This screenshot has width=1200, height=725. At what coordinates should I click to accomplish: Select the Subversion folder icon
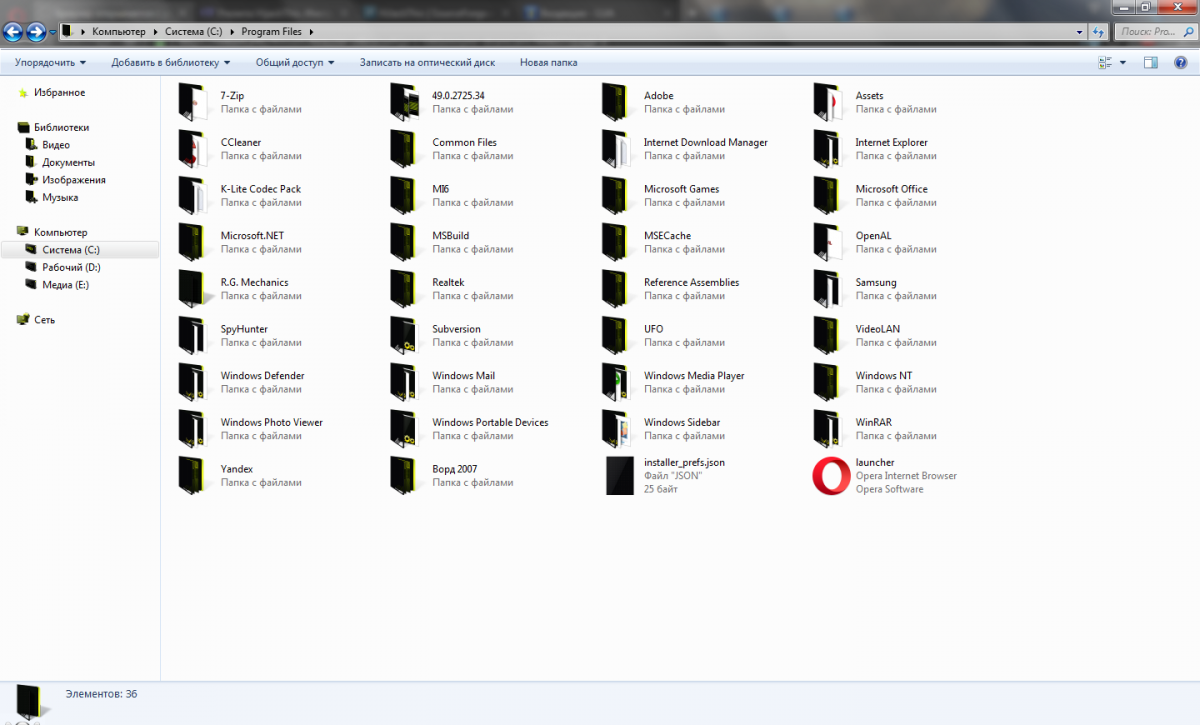pyautogui.click(x=403, y=335)
